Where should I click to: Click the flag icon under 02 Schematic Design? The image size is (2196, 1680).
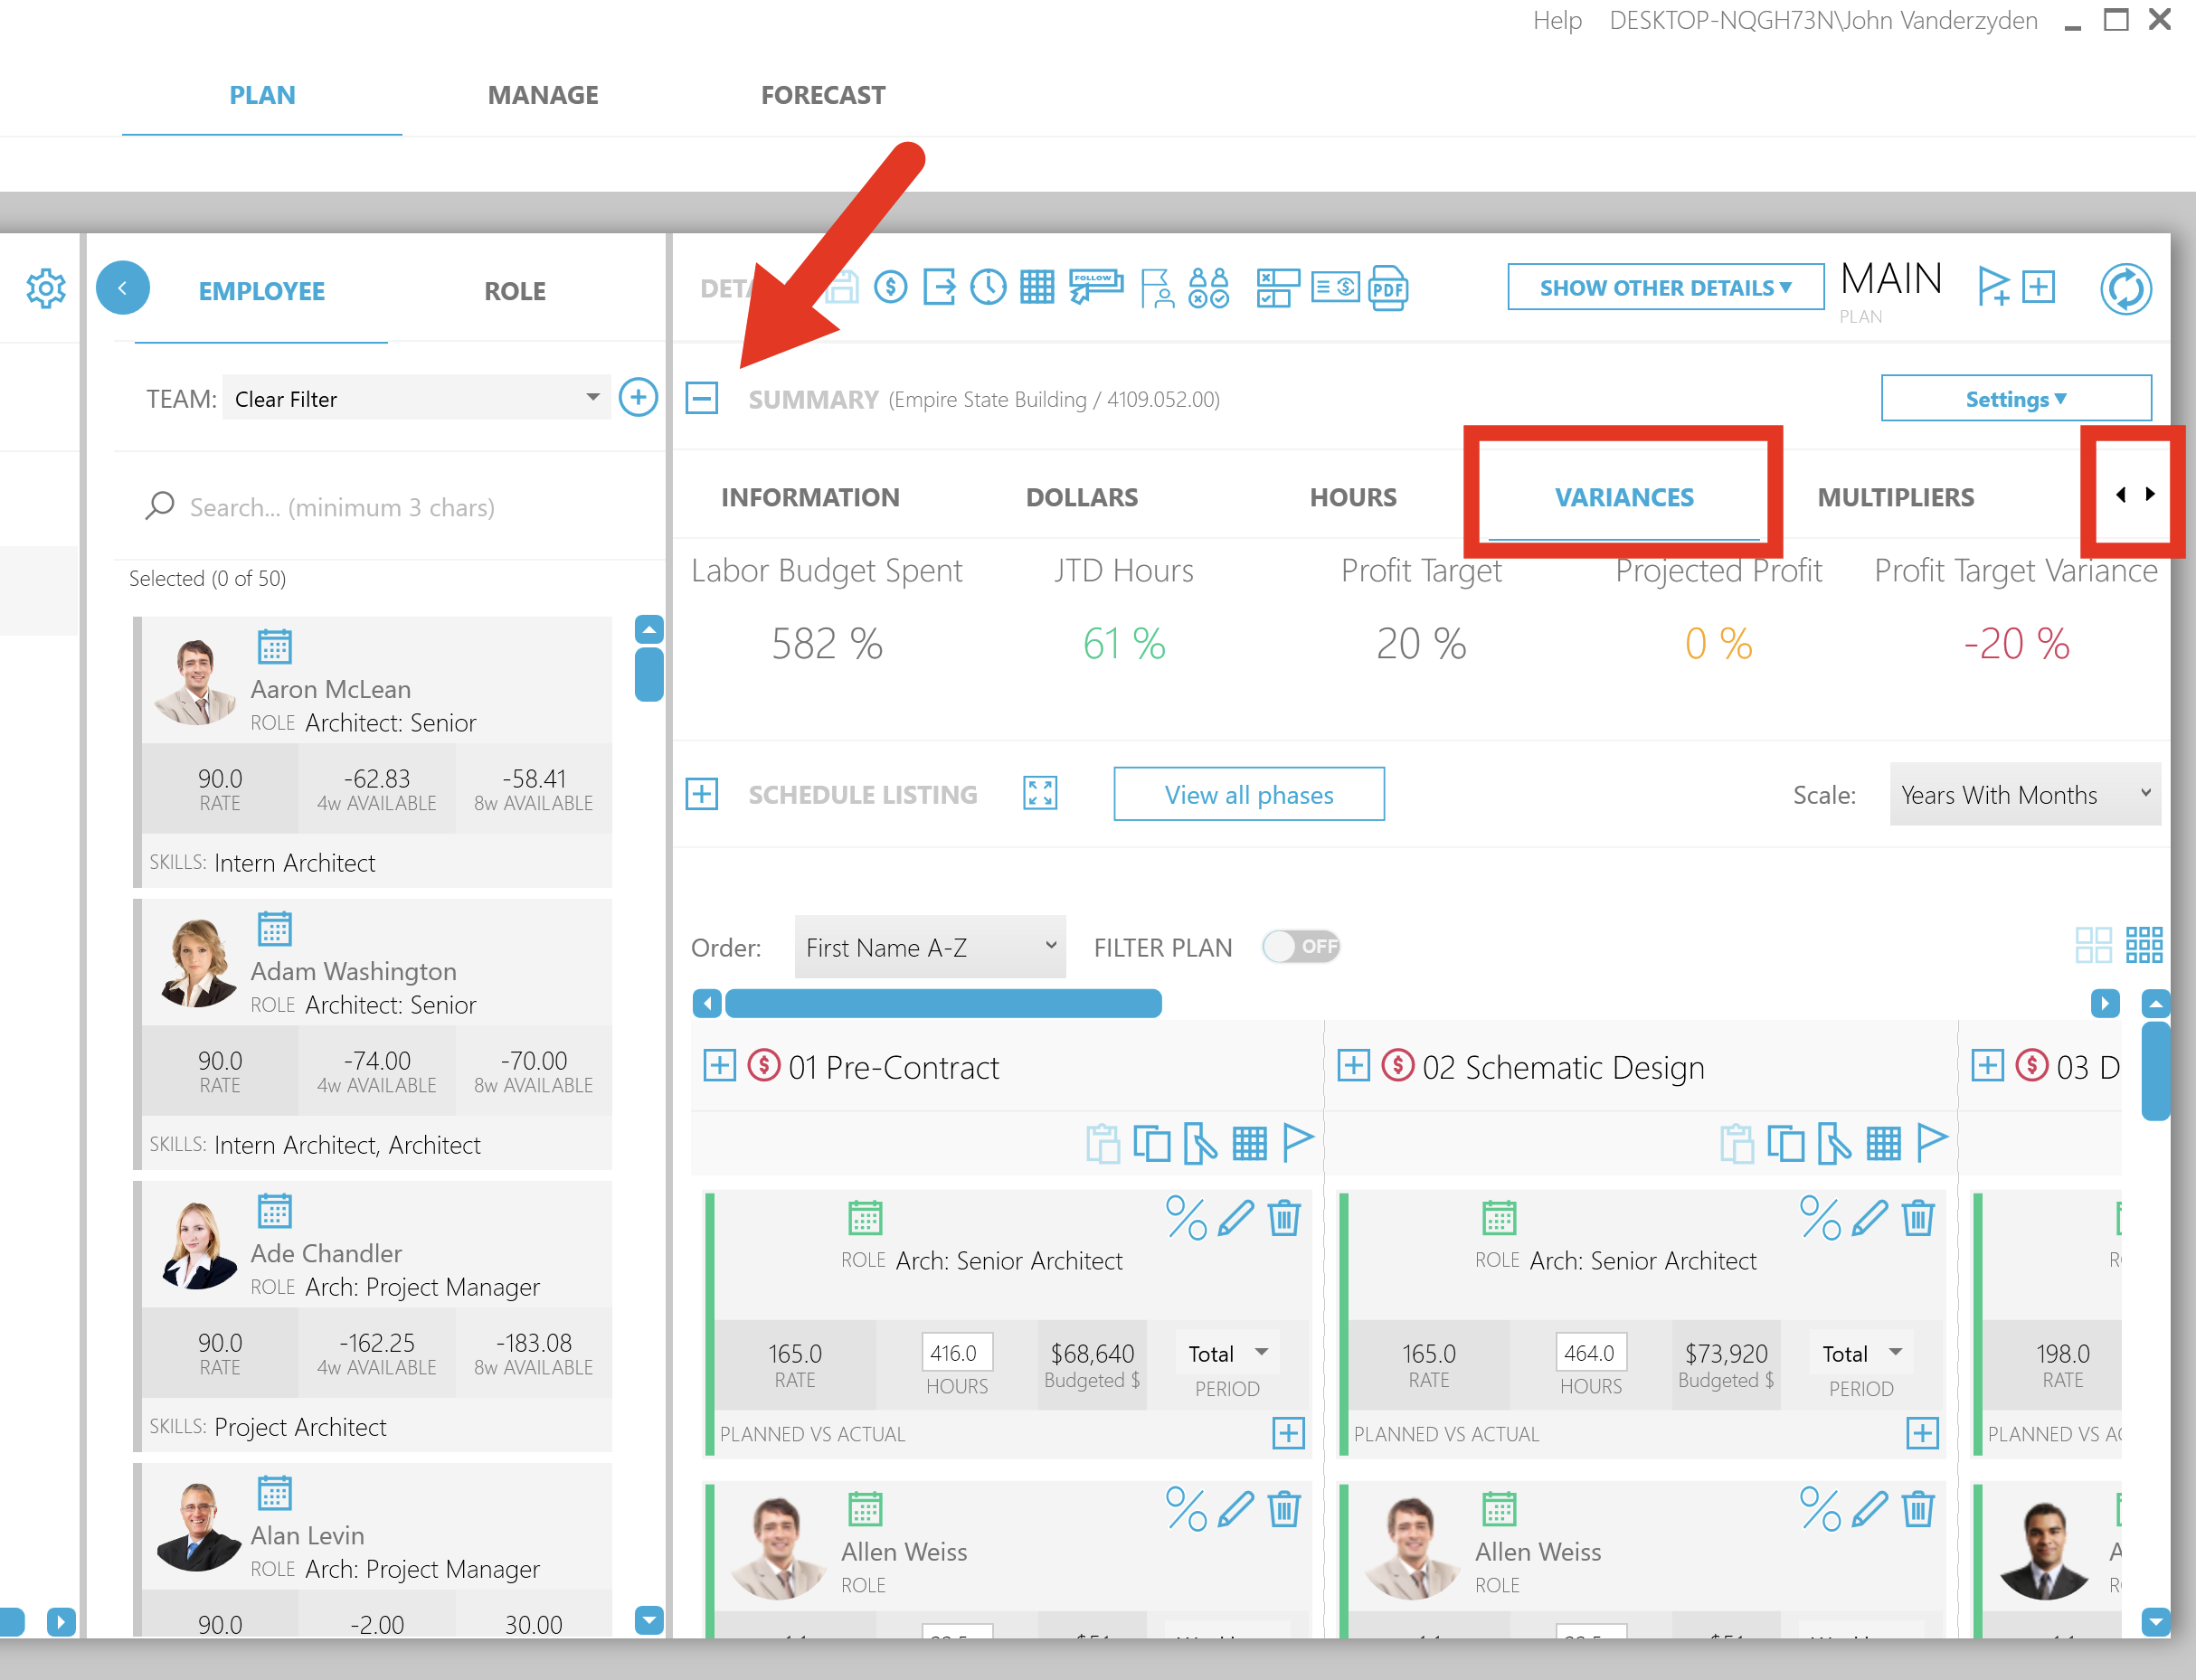(1931, 1142)
